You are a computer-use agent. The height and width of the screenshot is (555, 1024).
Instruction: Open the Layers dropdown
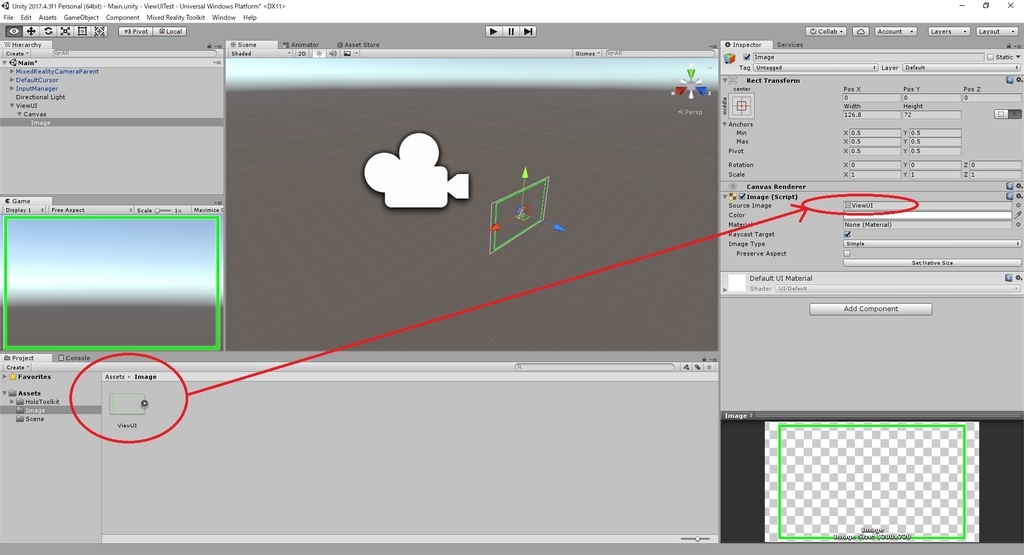[x=947, y=31]
